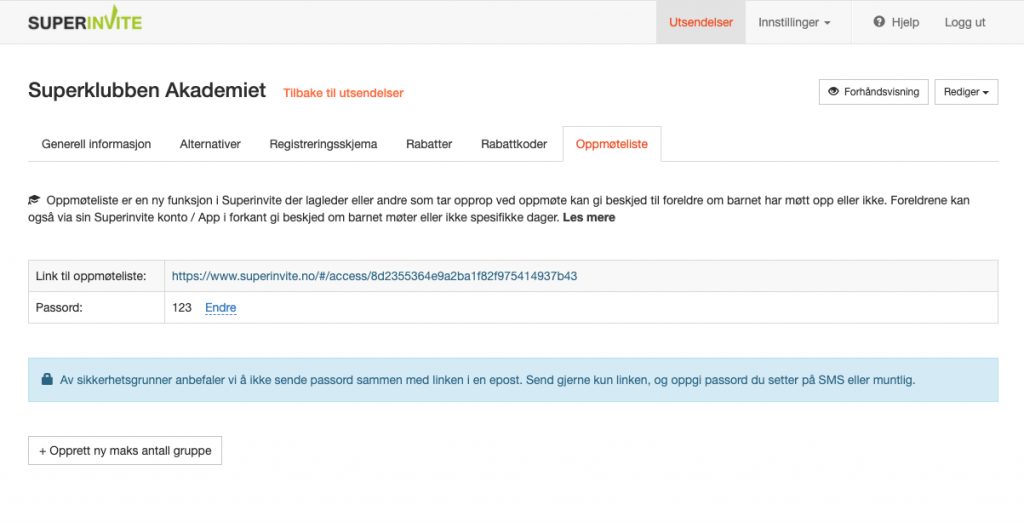Switch to the Alternativer tab
The width and height of the screenshot is (1024, 522).
coord(210,144)
